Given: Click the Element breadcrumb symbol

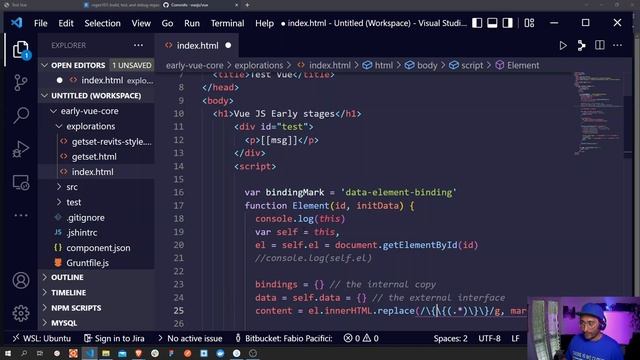Looking at the screenshot, I should 518,65.
